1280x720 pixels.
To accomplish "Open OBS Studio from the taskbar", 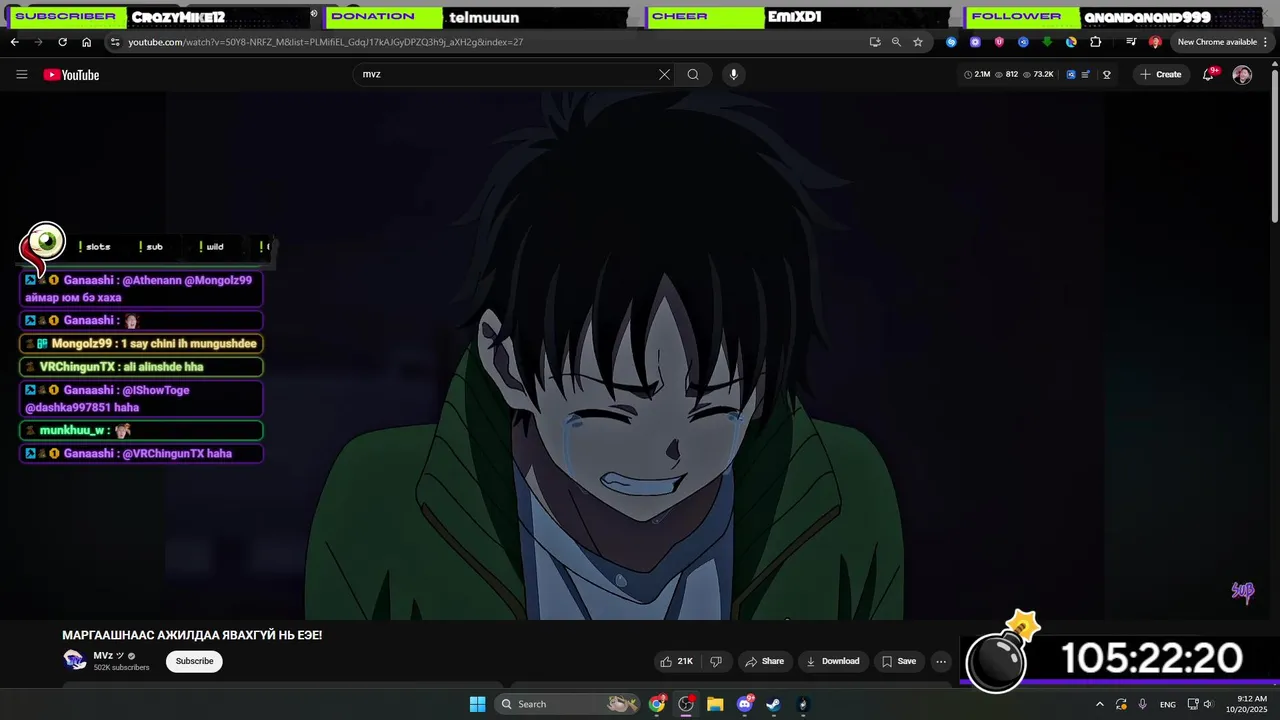I will 686,704.
